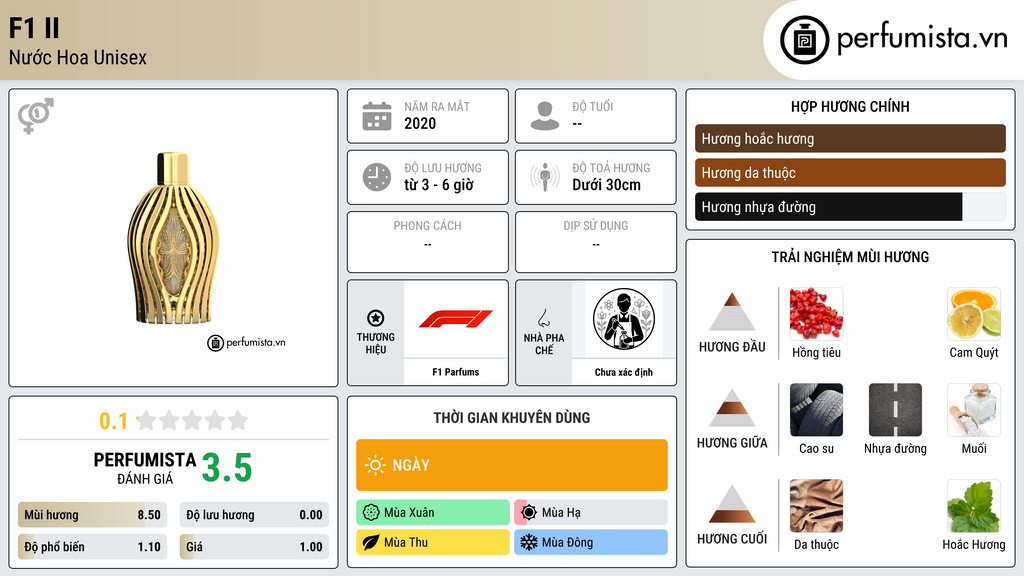Click the Hương cuối pyramid icon
1024x576 pixels.
732,504
